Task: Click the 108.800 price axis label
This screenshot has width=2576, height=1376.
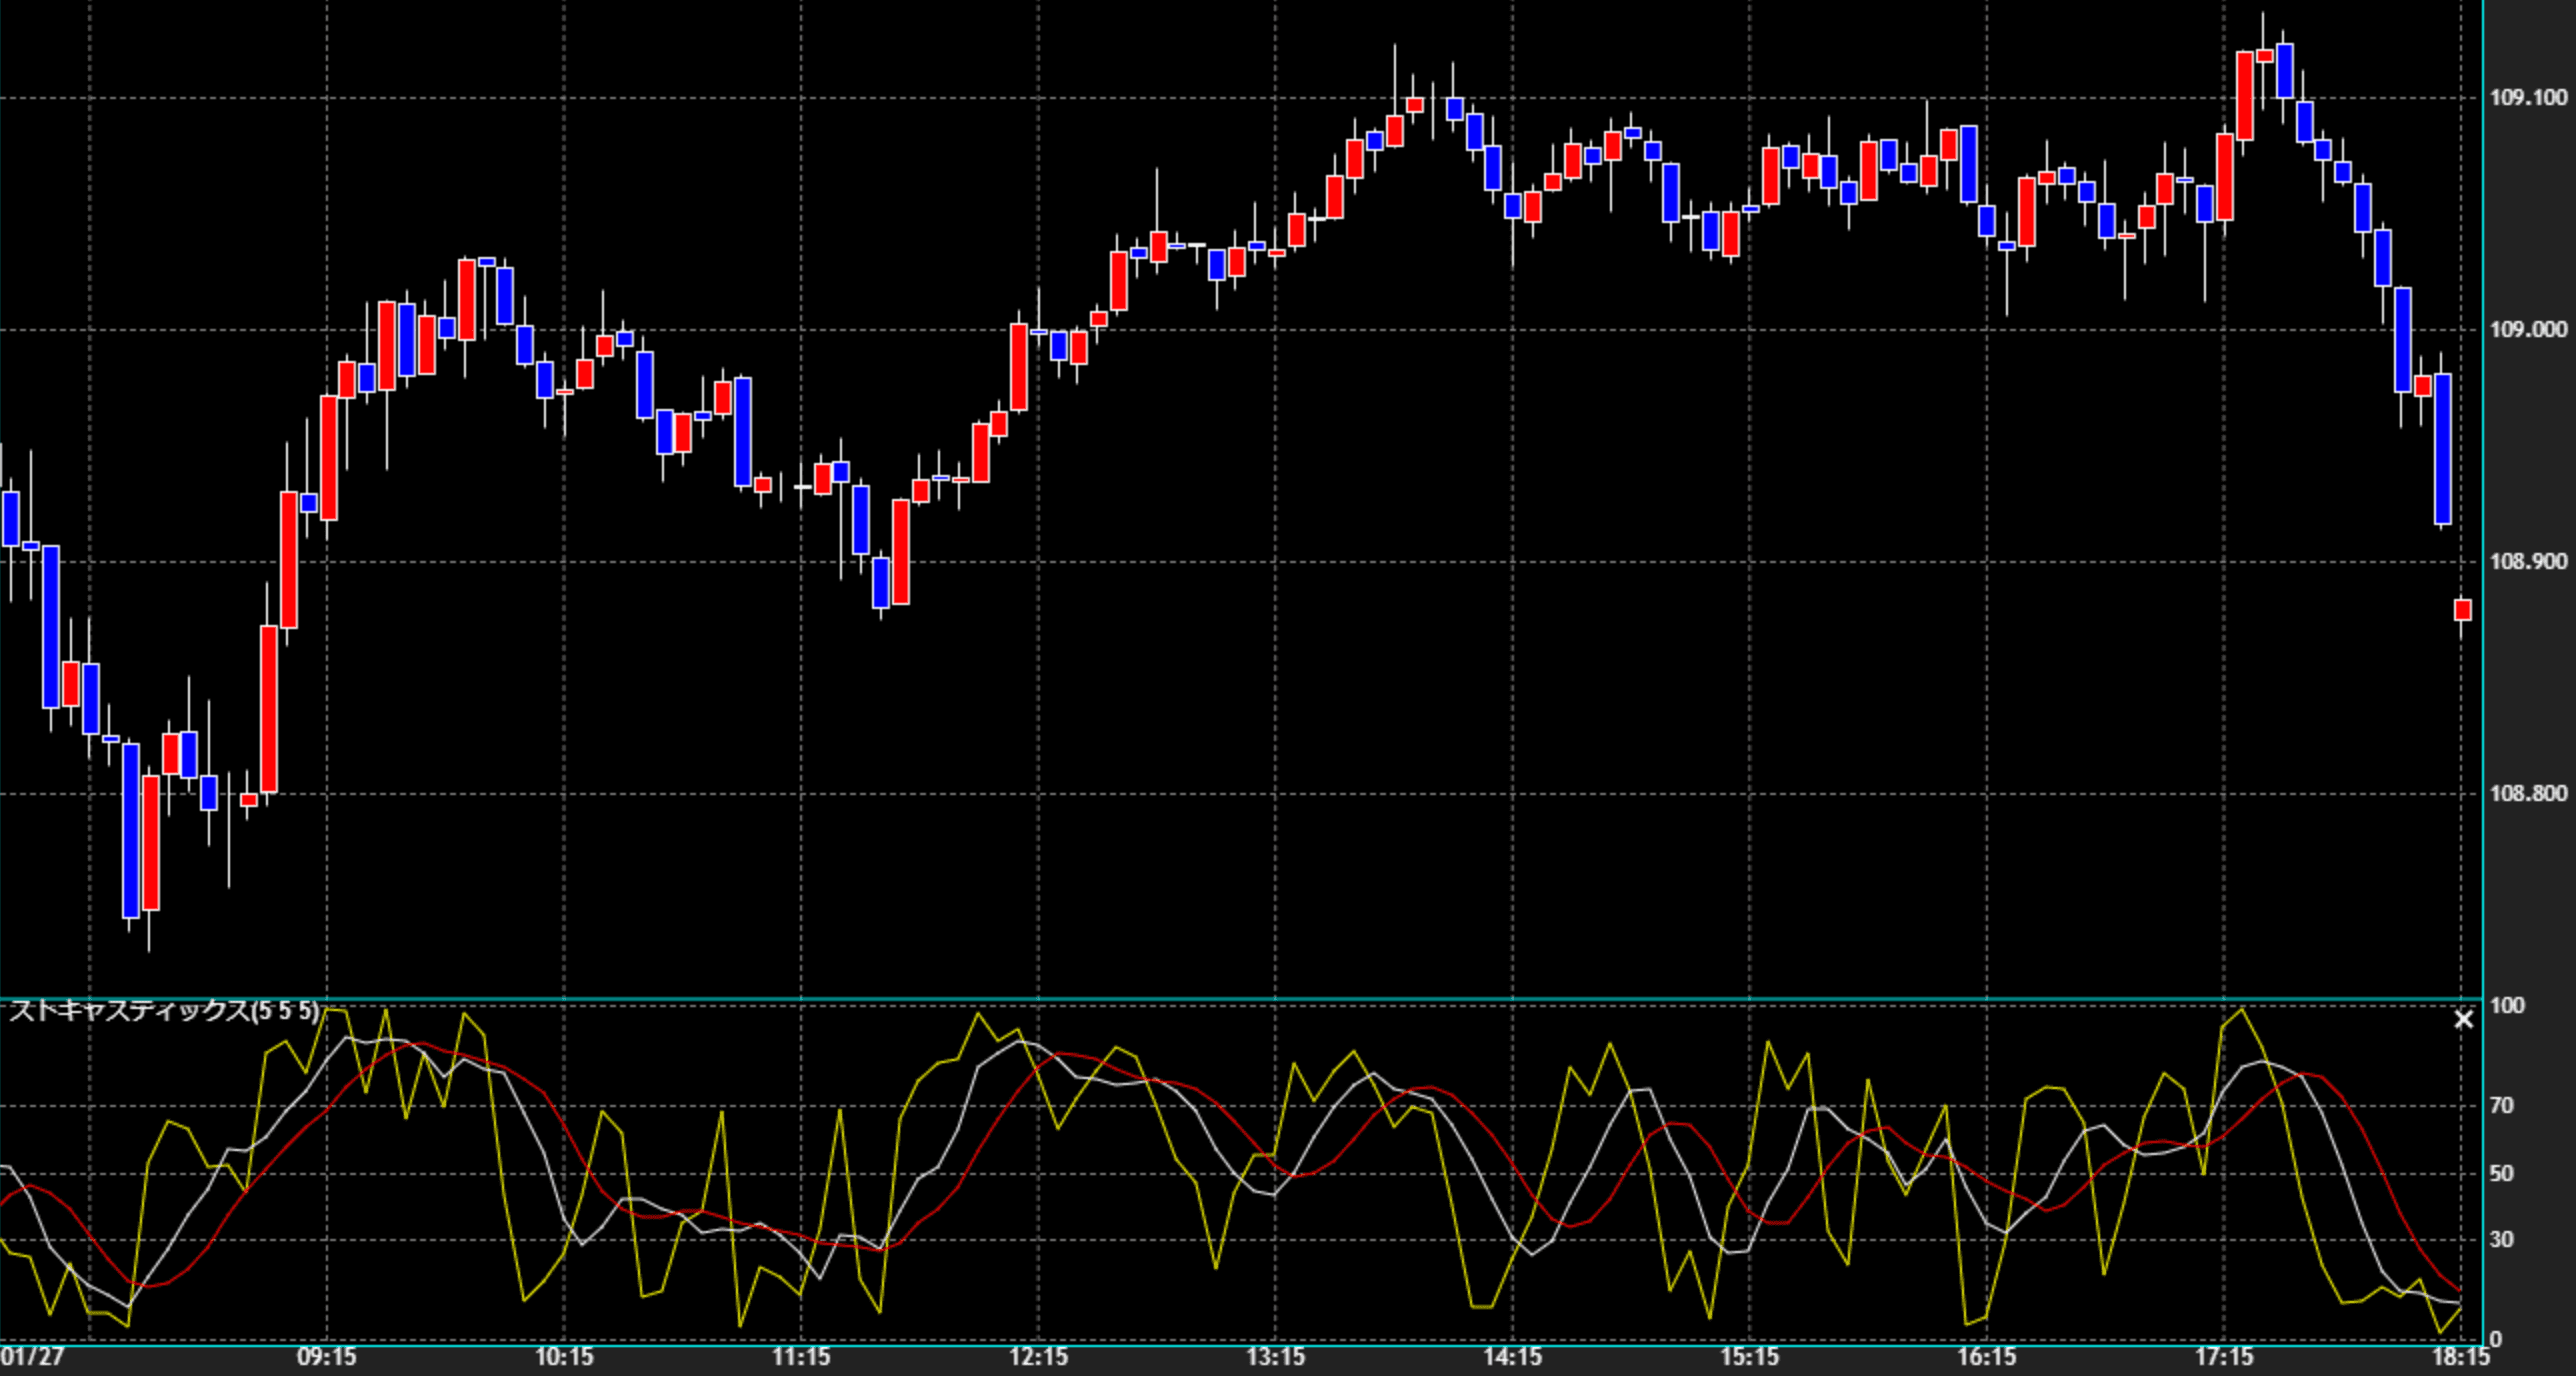Action: coord(2528,793)
